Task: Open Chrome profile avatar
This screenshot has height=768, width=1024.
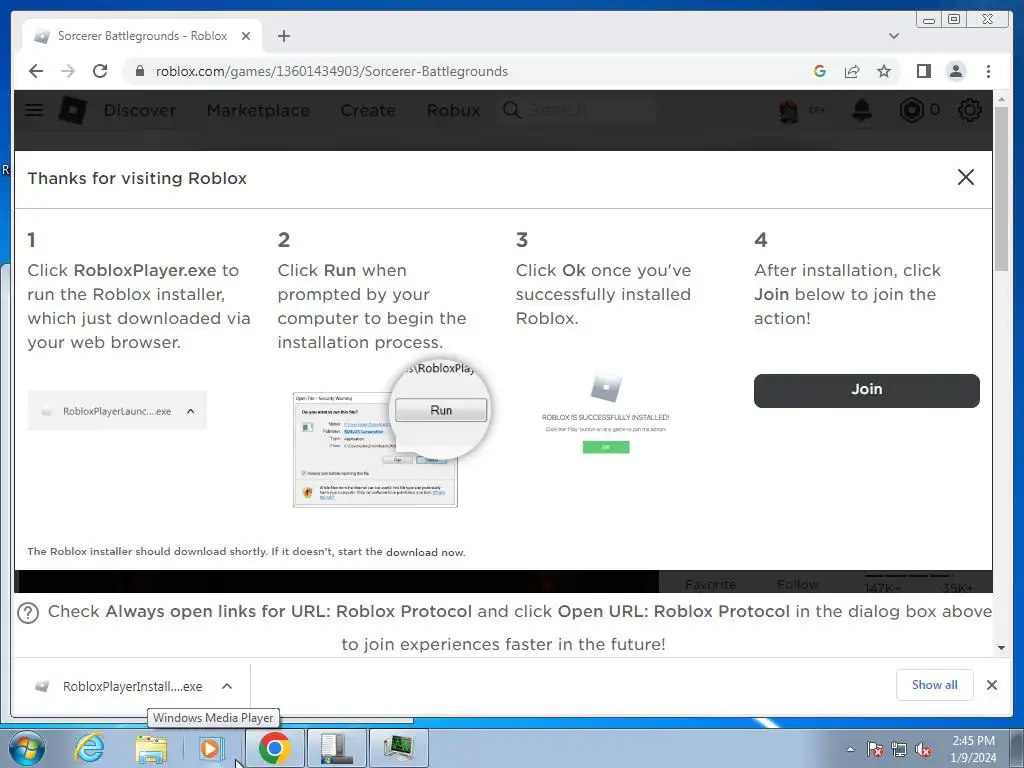Action: [955, 71]
